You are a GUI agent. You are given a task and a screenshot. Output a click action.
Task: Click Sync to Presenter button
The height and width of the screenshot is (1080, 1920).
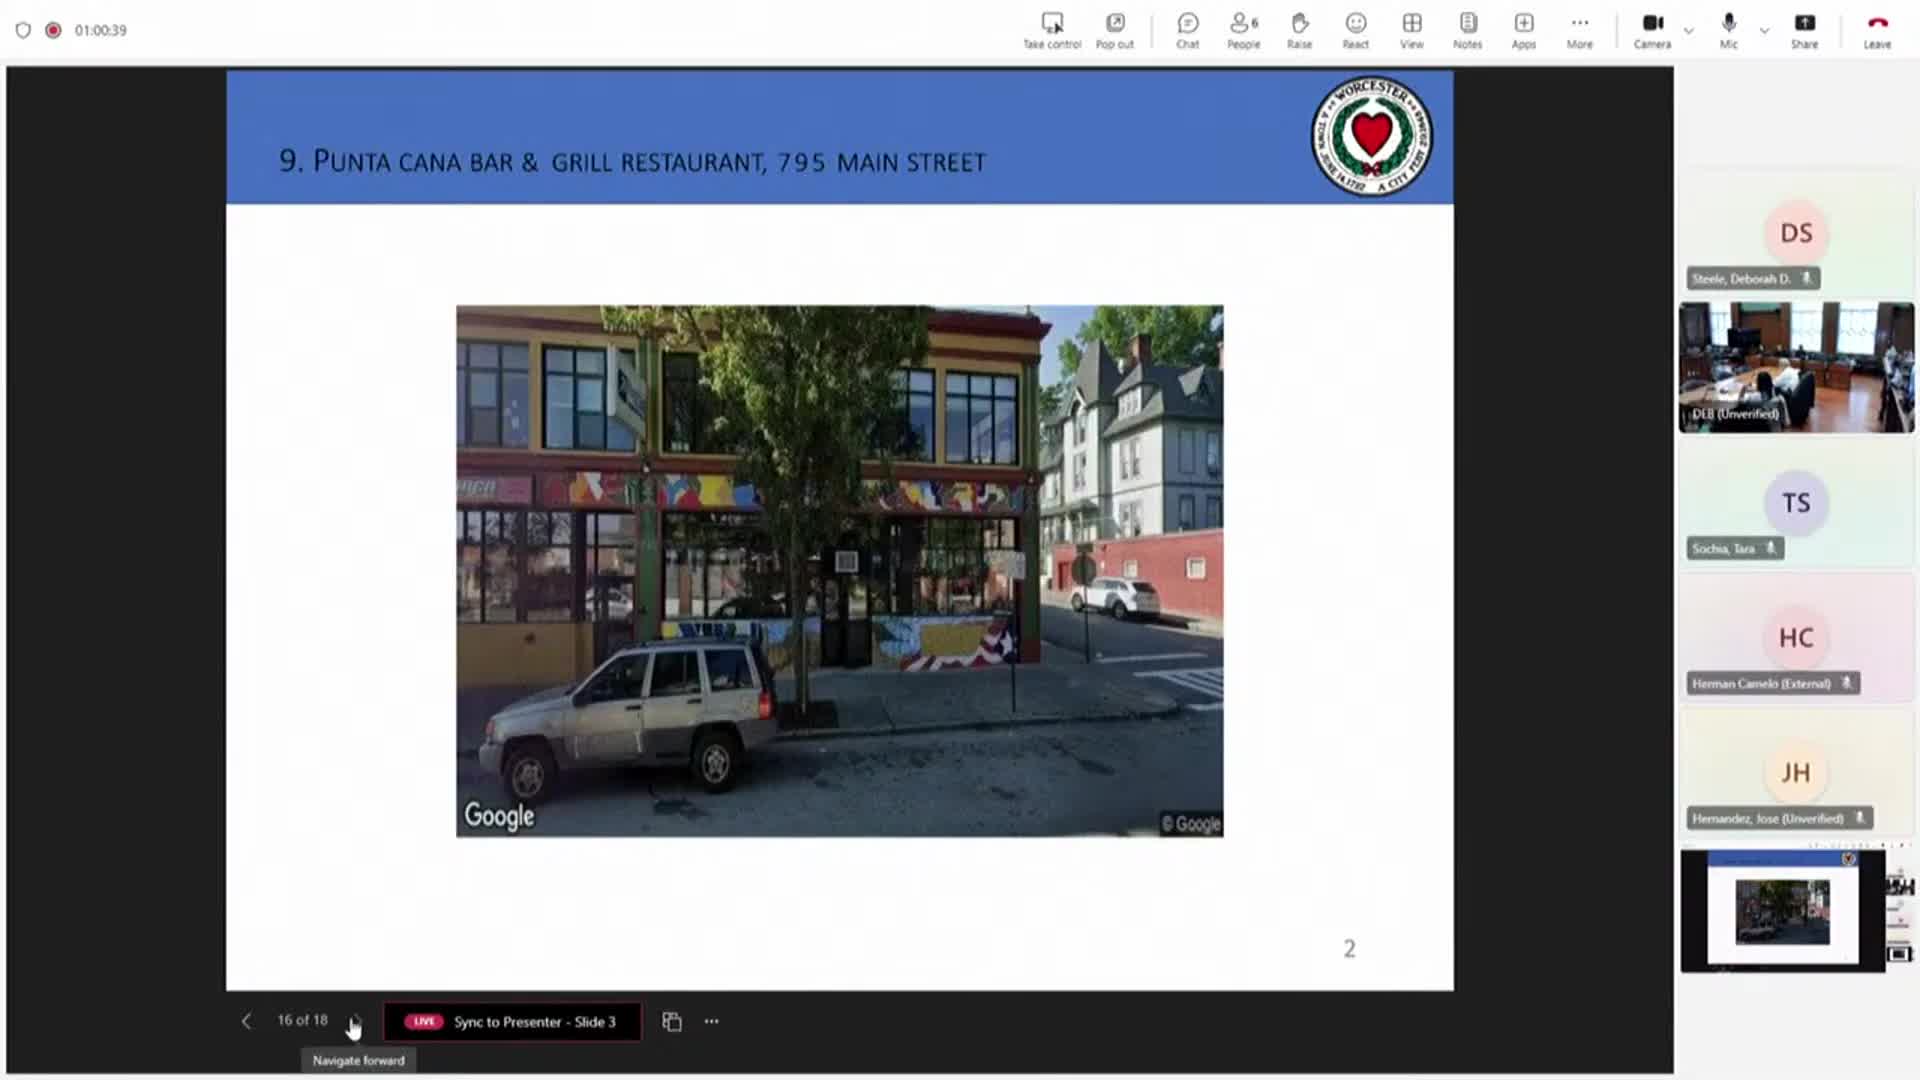[x=512, y=1021]
